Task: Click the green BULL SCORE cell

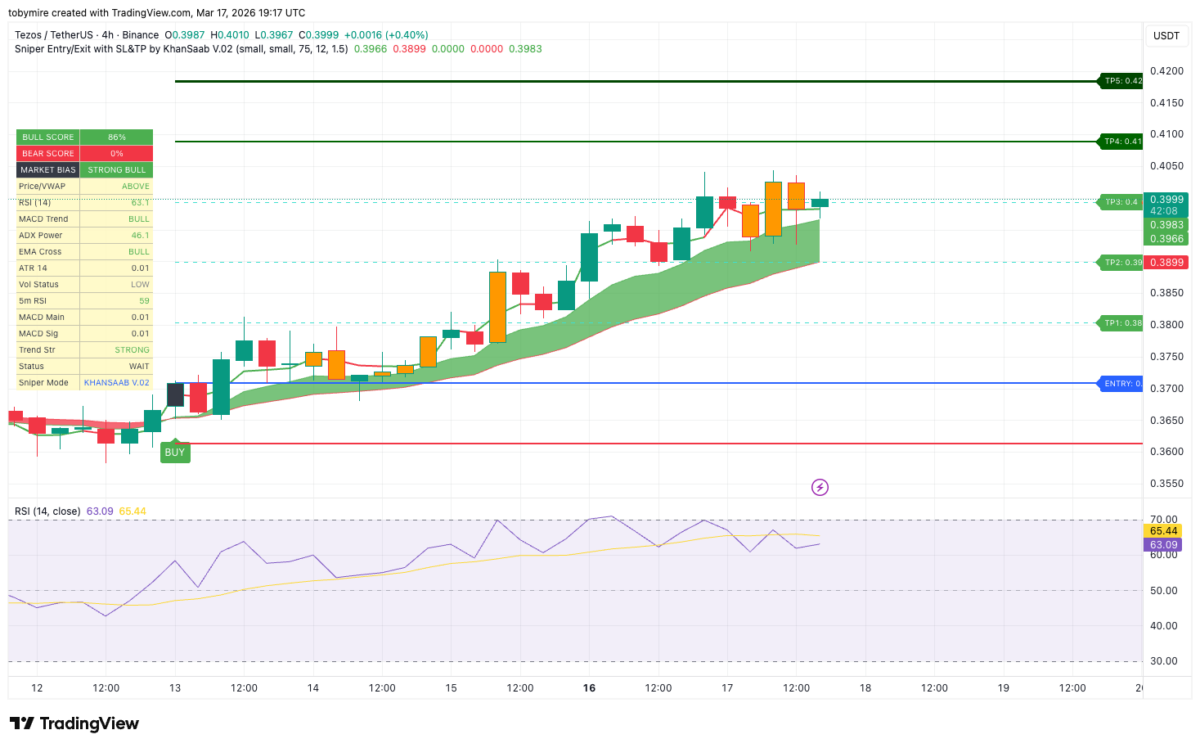Action: (116, 136)
